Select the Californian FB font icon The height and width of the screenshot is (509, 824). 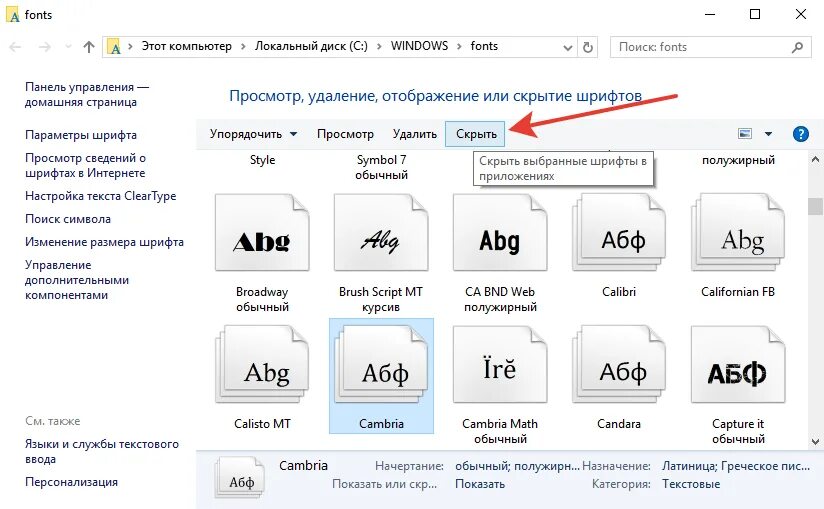point(738,232)
